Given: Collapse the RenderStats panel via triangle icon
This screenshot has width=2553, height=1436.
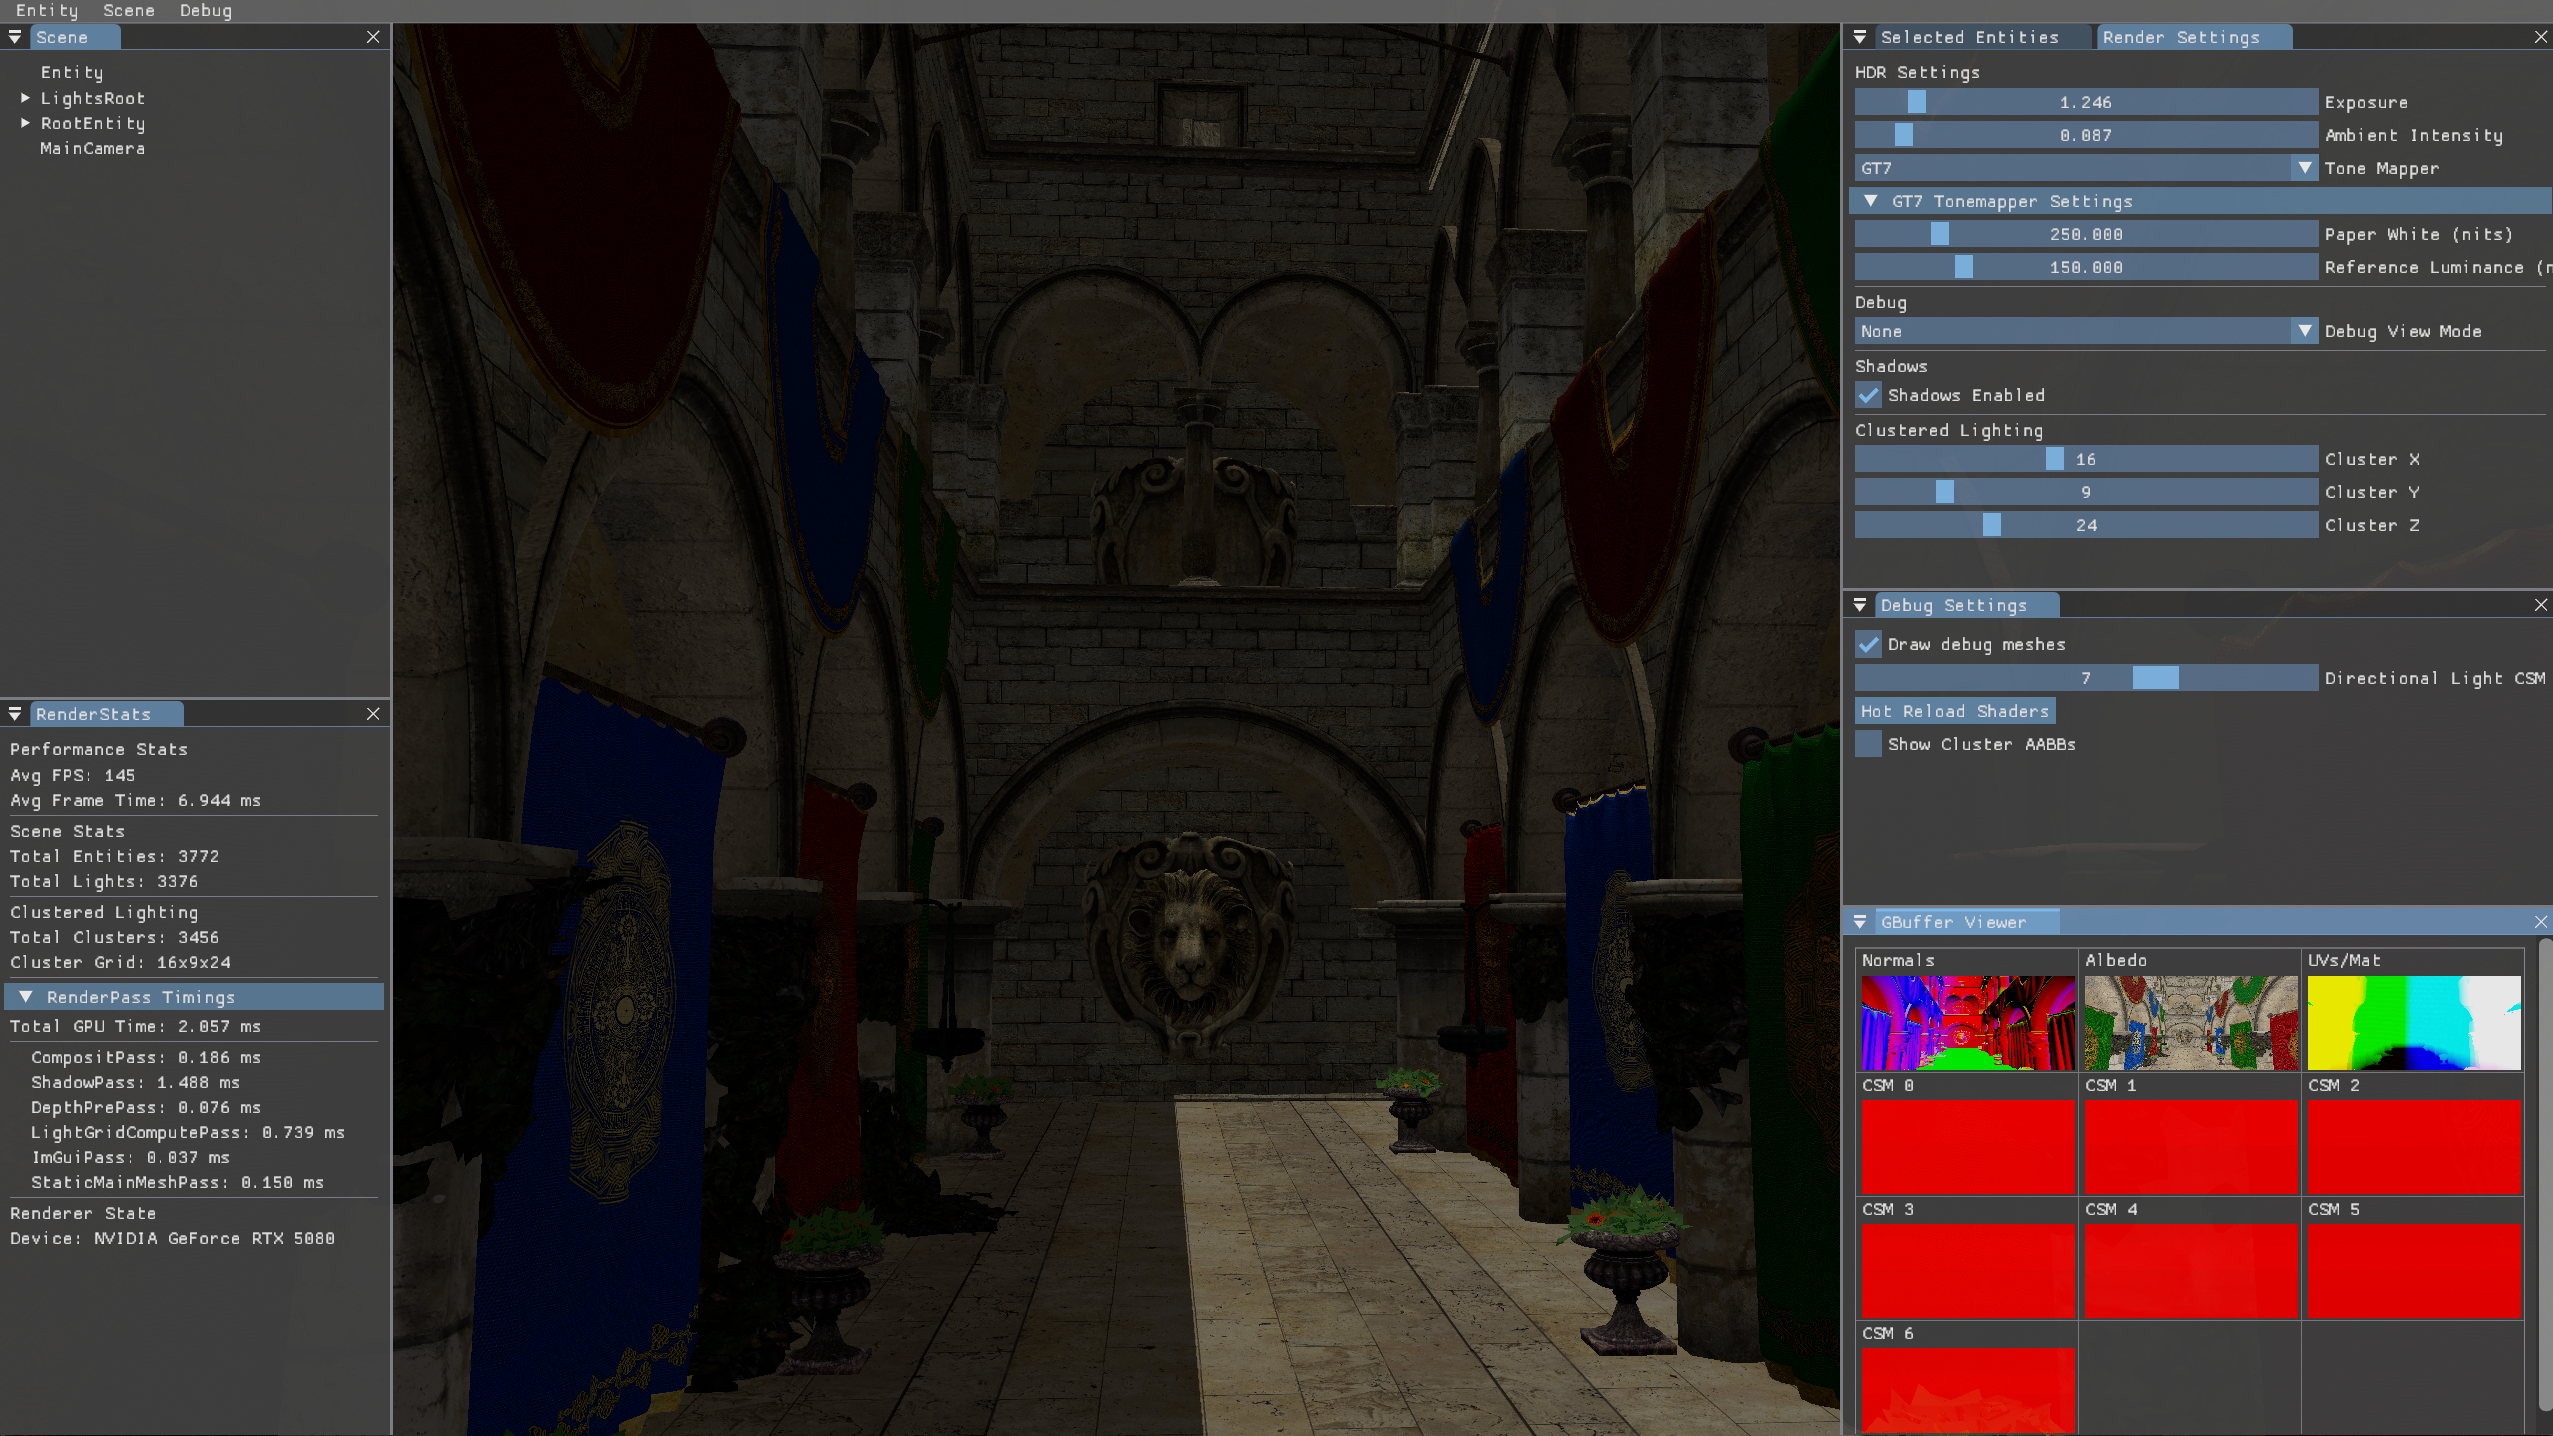Looking at the screenshot, I should (15, 714).
